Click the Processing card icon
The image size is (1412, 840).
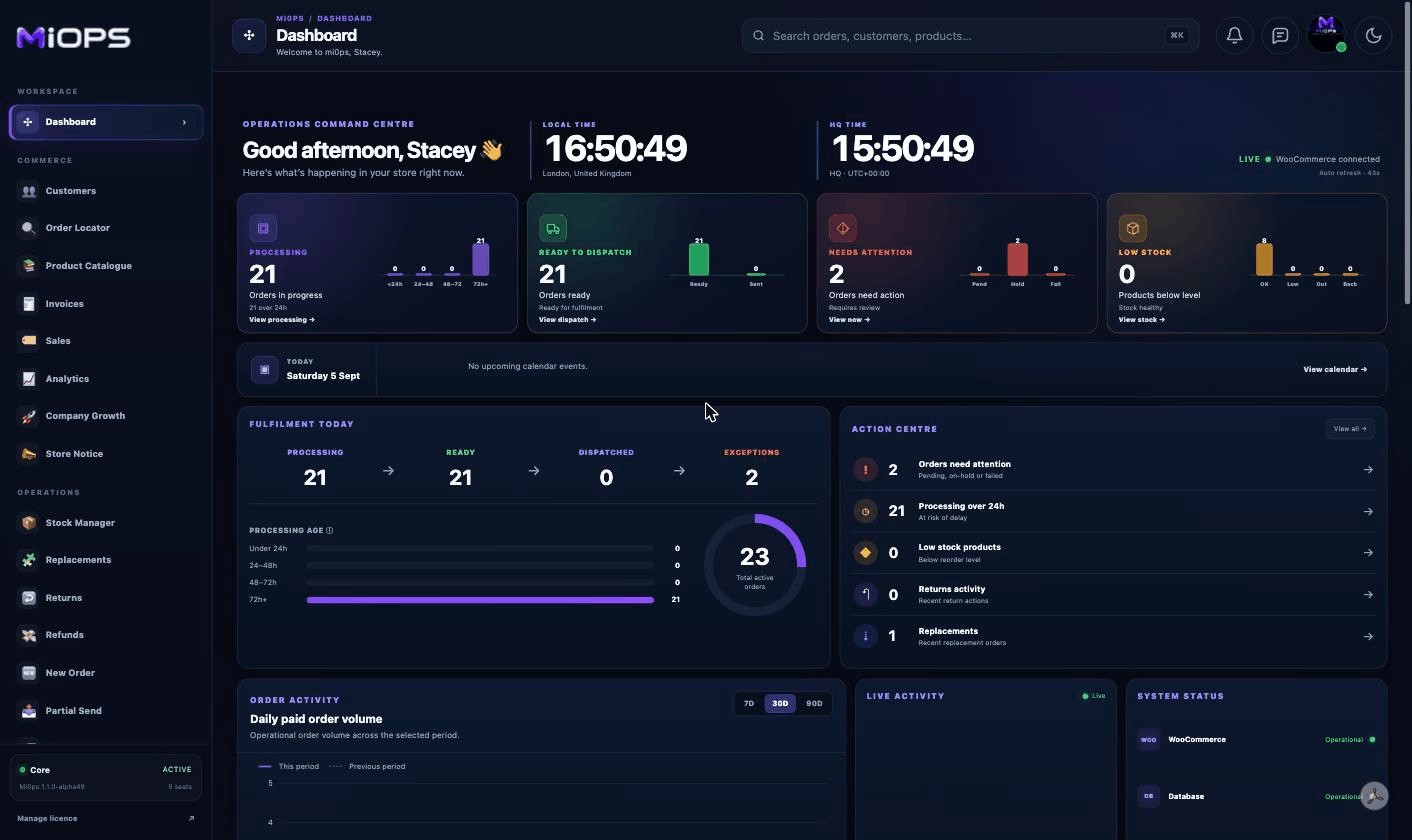tap(263, 228)
